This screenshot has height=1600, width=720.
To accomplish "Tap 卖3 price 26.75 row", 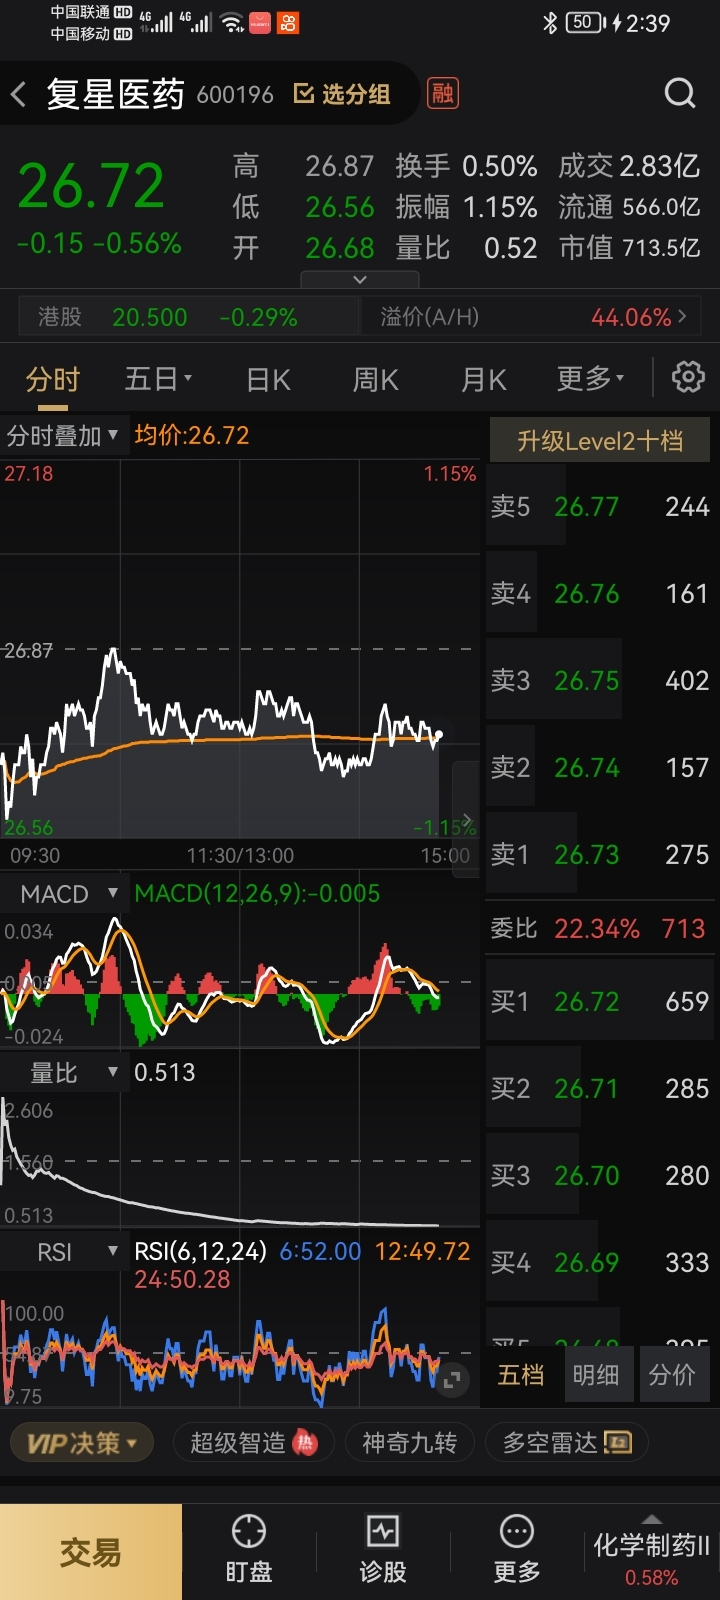I will coord(600,681).
